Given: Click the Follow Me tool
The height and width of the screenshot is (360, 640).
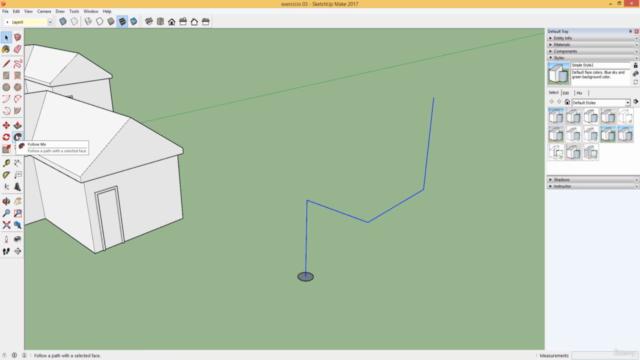Looking at the screenshot, I should click(x=18, y=137).
